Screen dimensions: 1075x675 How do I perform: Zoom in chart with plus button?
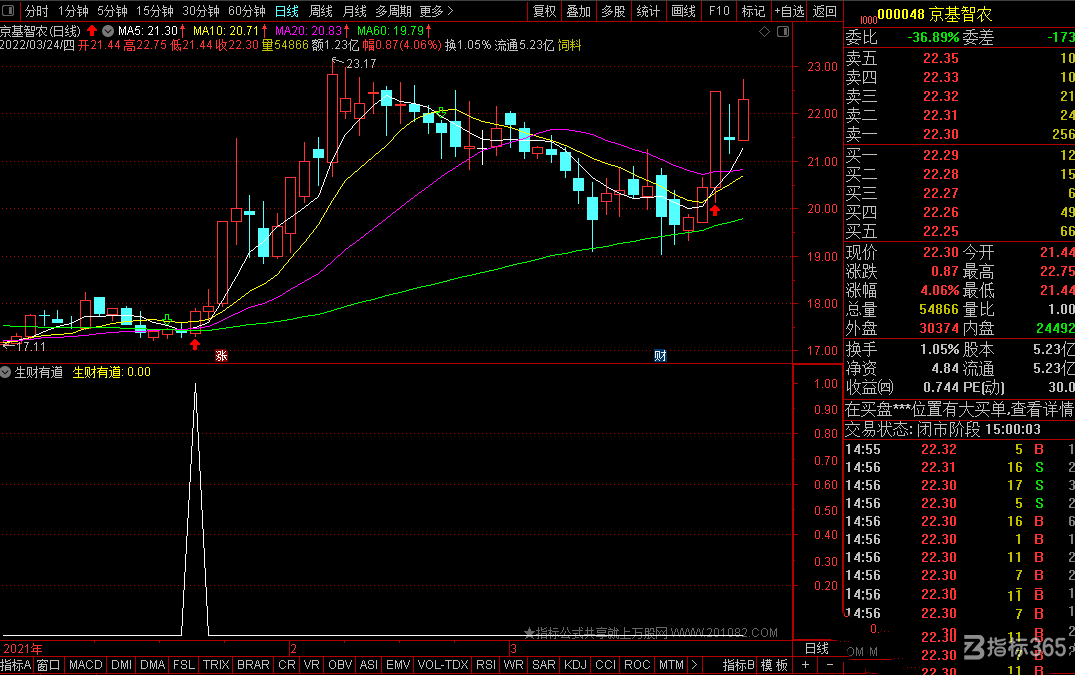(x=806, y=665)
